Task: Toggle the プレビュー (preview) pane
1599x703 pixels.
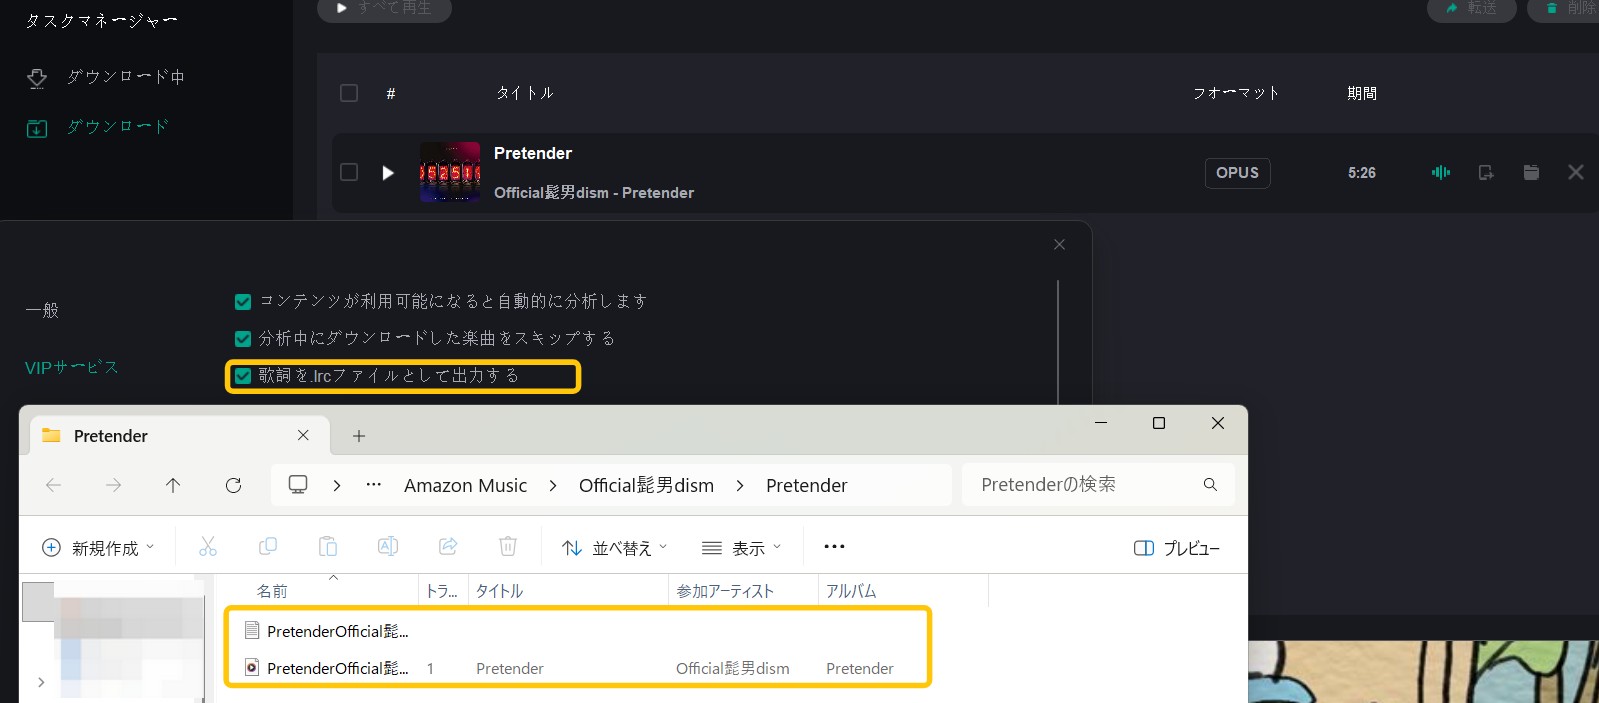Action: point(1176,548)
